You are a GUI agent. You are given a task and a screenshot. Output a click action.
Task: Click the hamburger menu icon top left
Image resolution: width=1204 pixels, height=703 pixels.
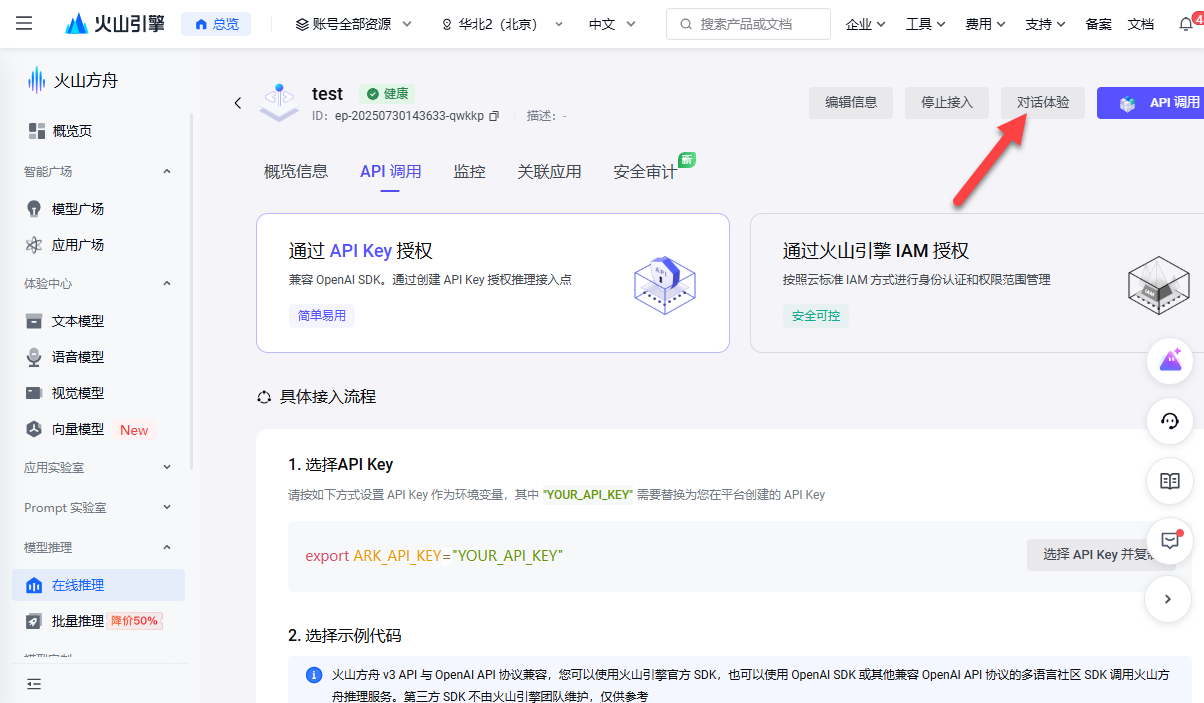24,24
